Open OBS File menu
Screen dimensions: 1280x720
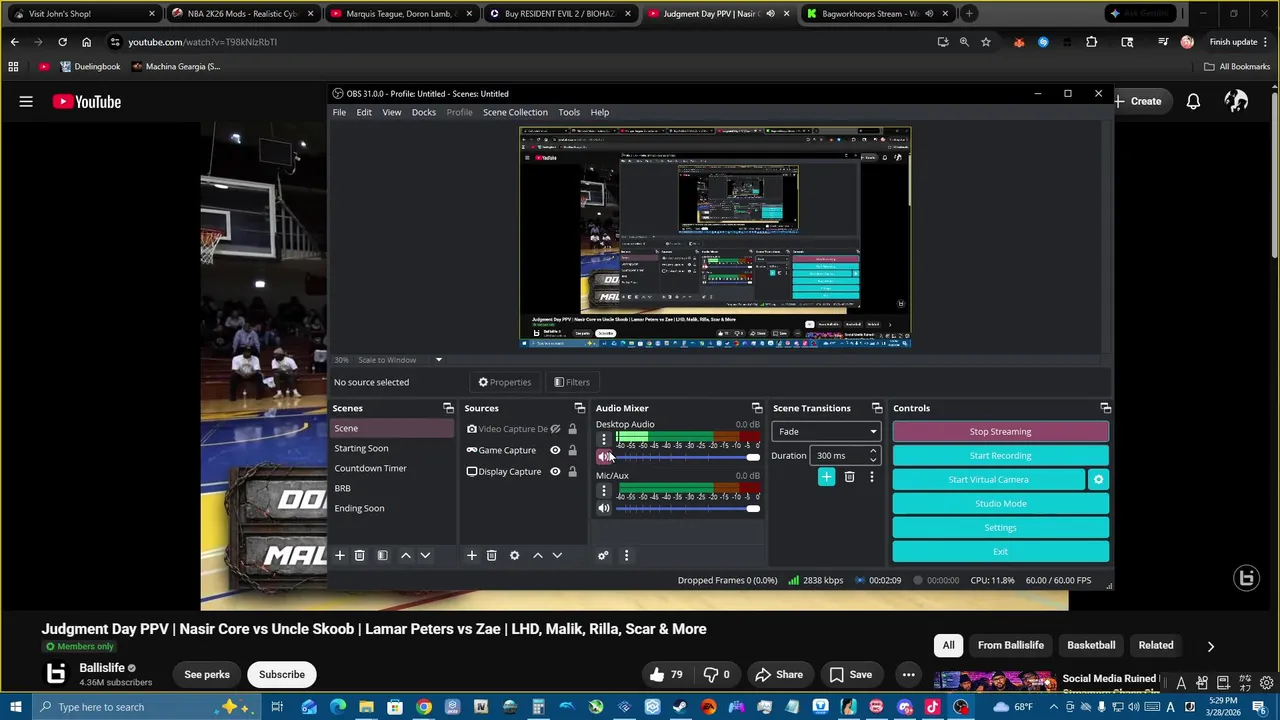(339, 112)
